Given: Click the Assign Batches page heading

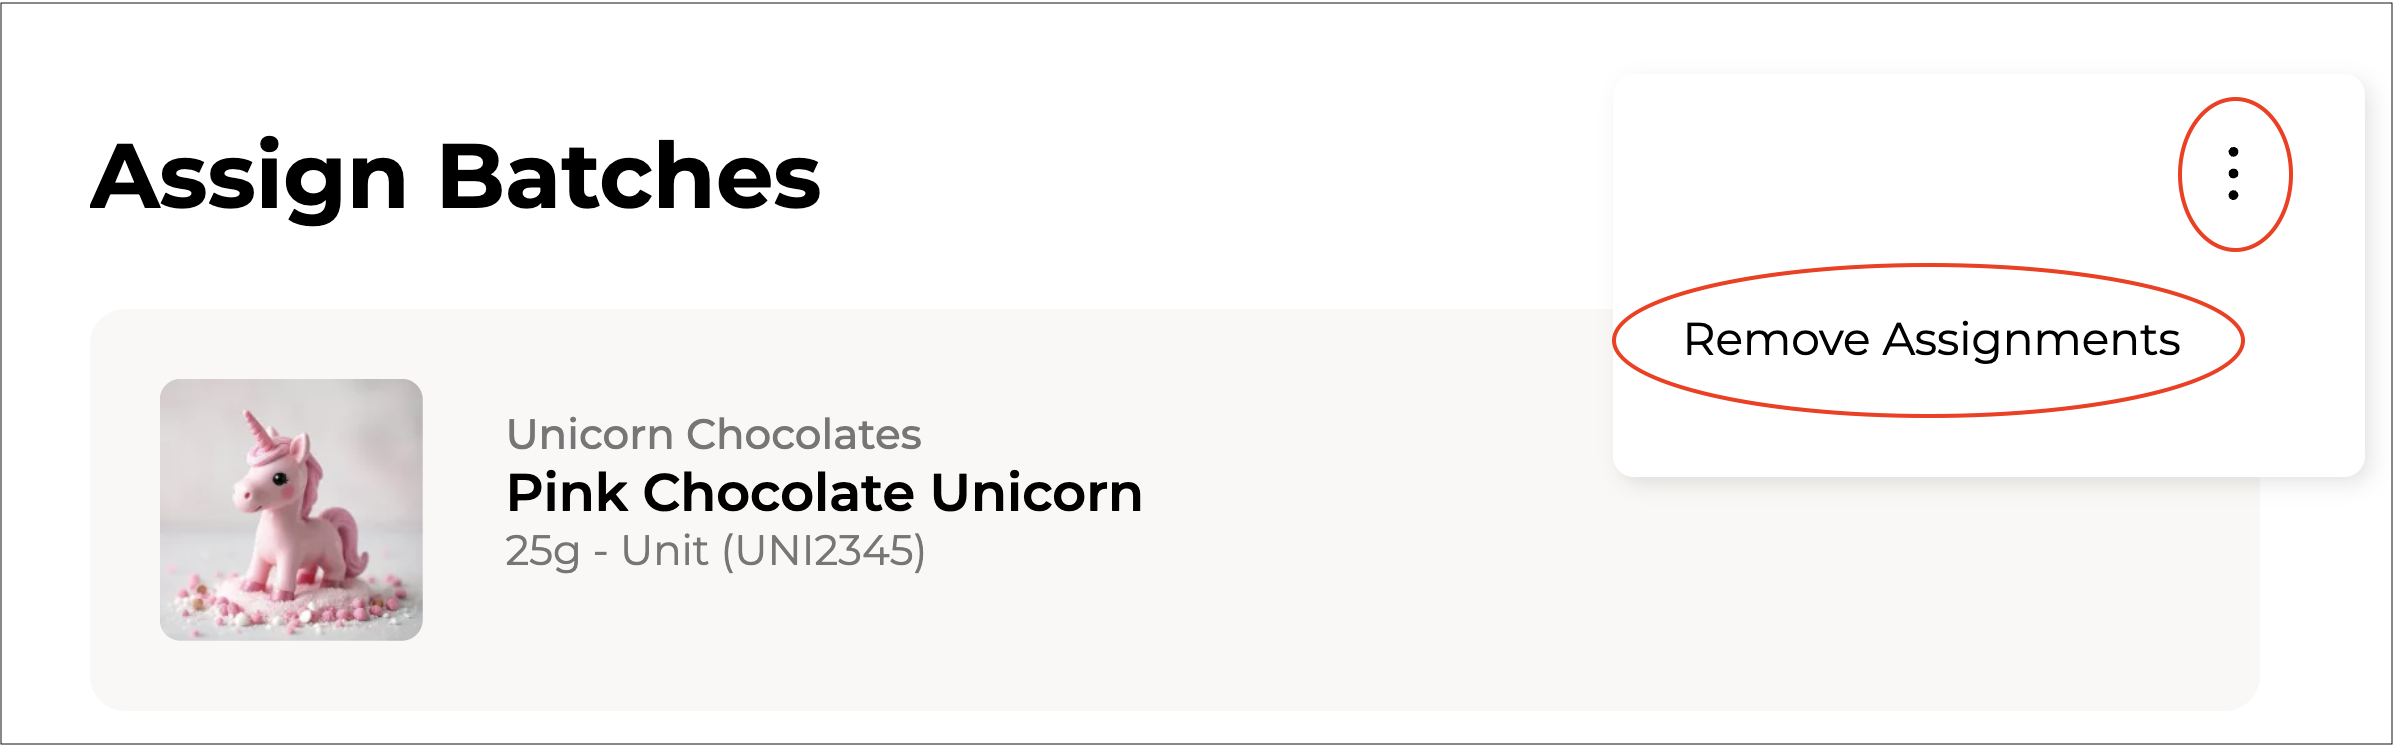Looking at the screenshot, I should click(456, 177).
